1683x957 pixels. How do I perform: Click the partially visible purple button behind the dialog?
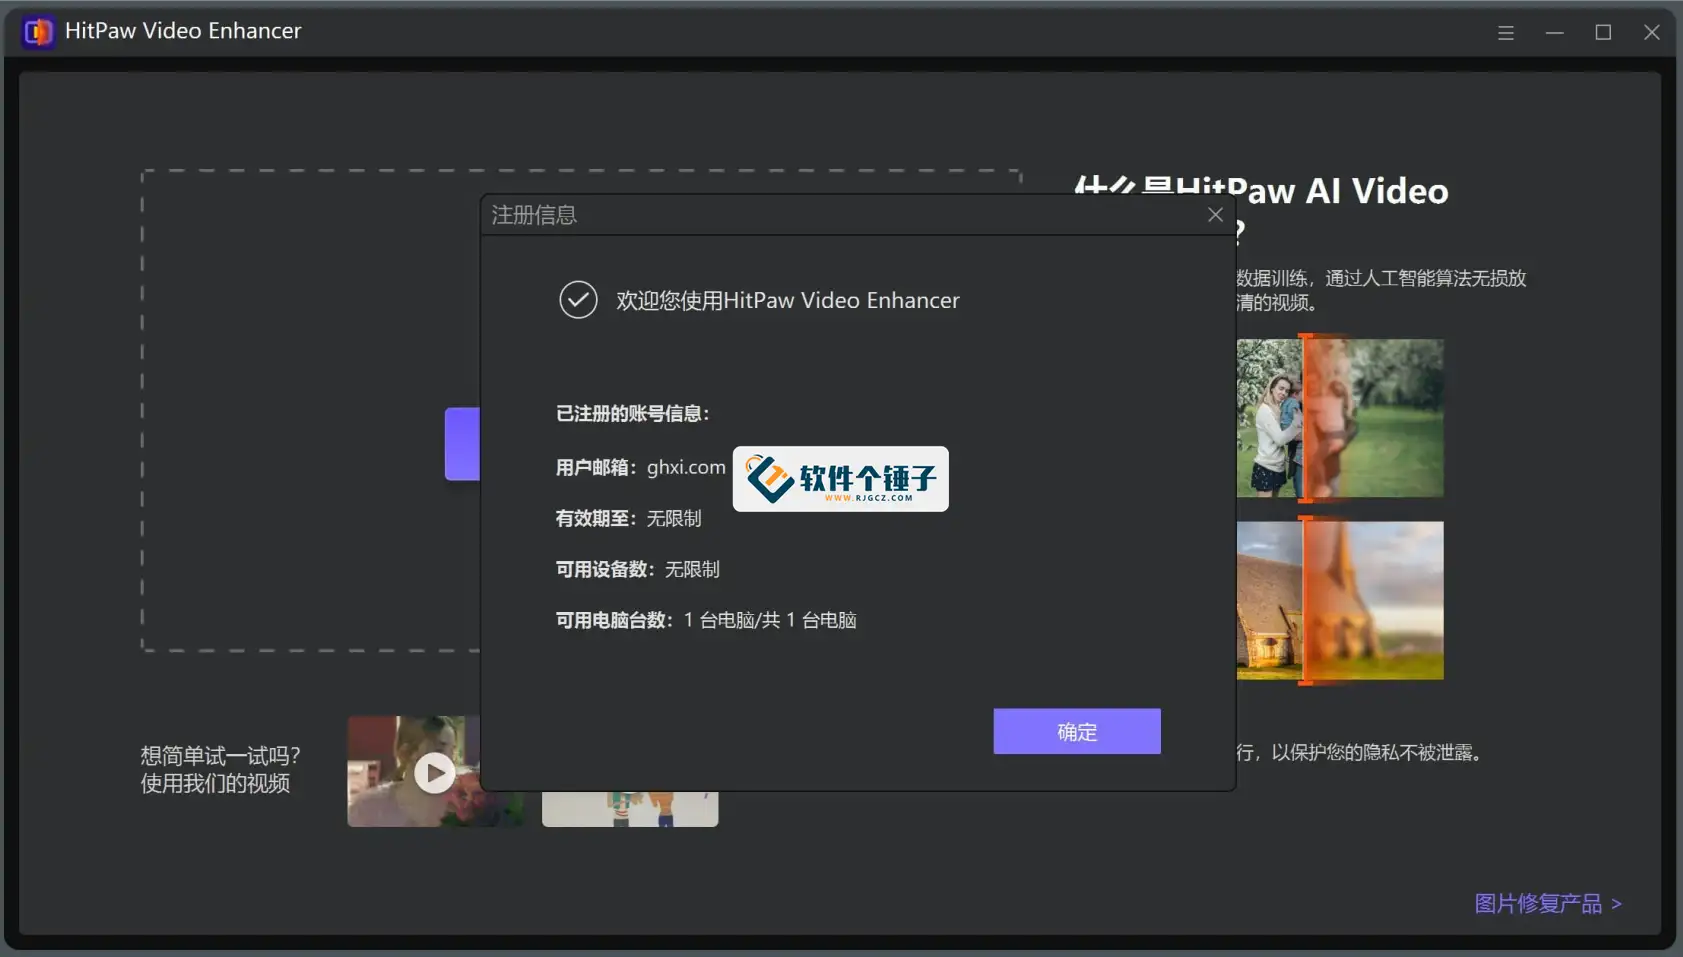pos(466,444)
